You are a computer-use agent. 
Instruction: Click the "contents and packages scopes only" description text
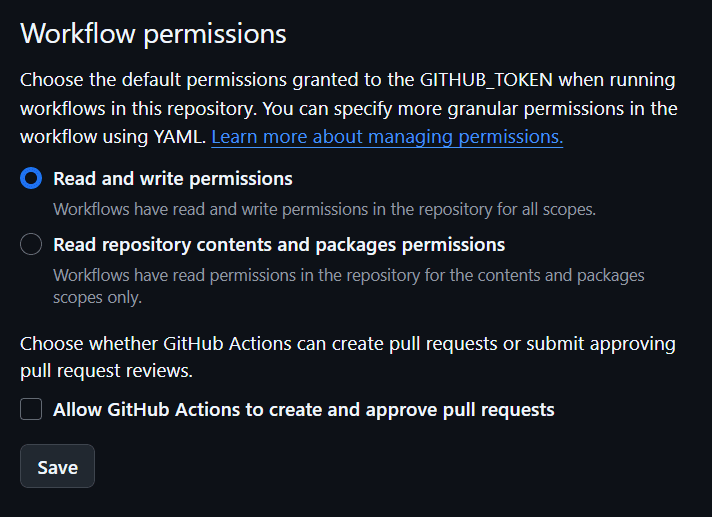pos(348,285)
